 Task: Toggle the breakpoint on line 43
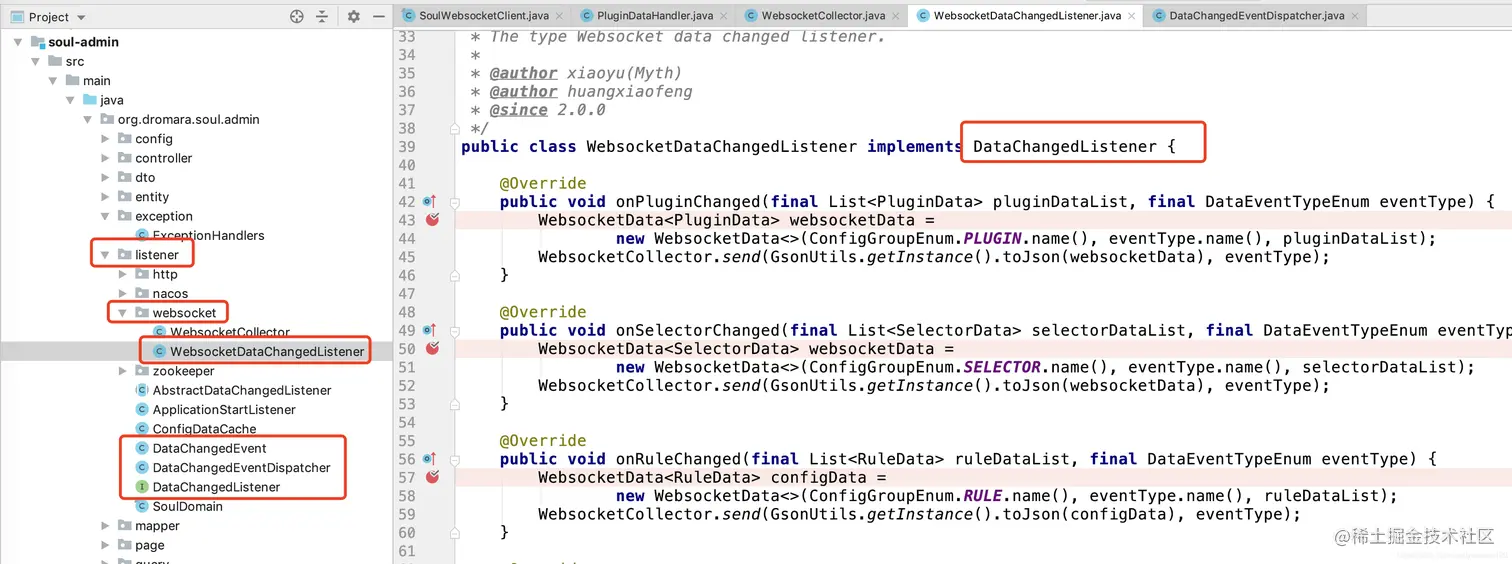(432, 220)
